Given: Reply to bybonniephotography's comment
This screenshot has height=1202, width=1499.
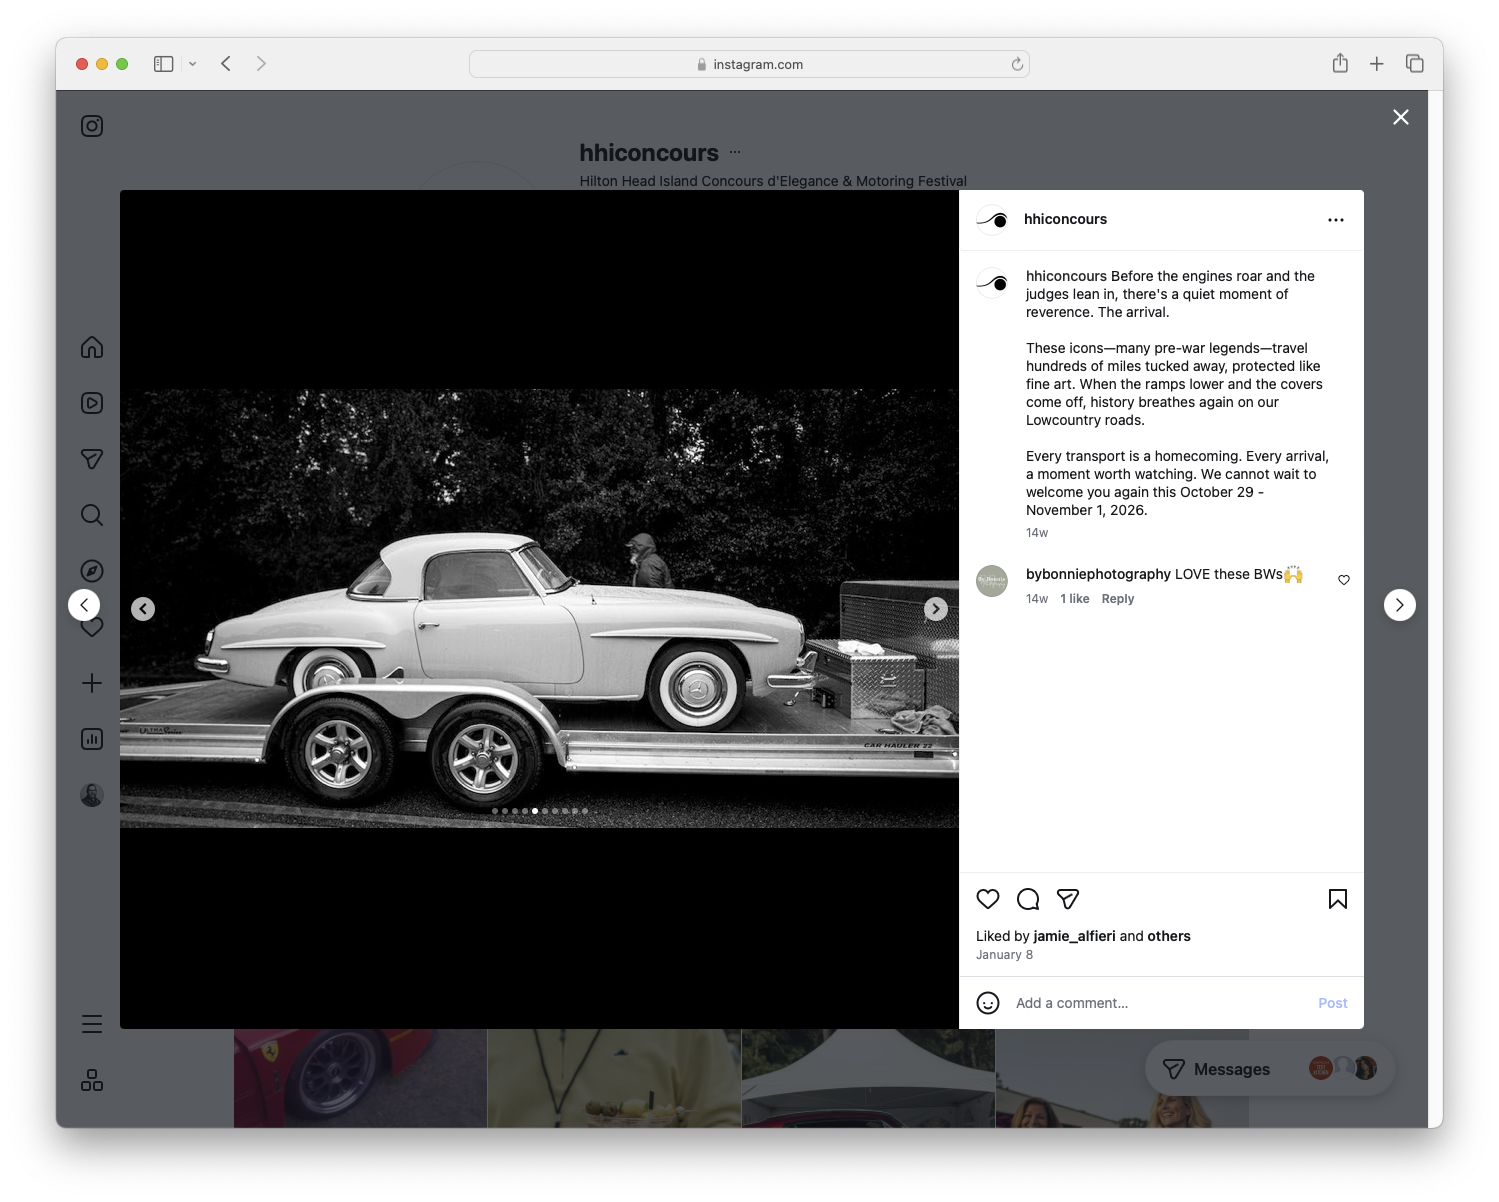Looking at the screenshot, I should (1117, 598).
